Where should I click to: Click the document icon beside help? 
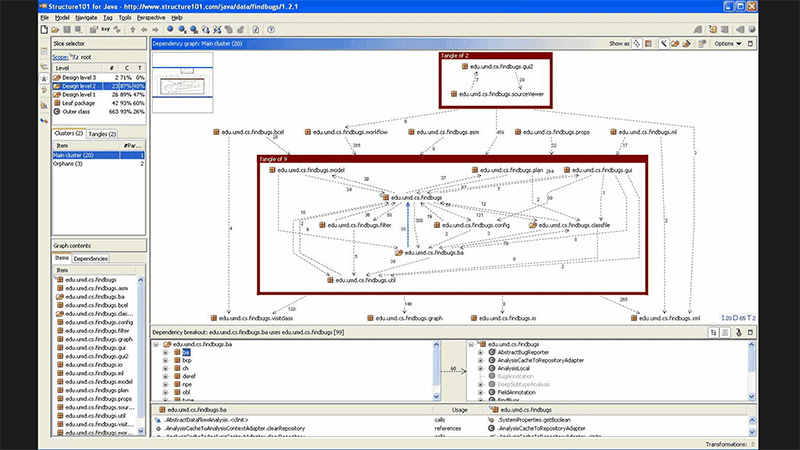coord(256,30)
